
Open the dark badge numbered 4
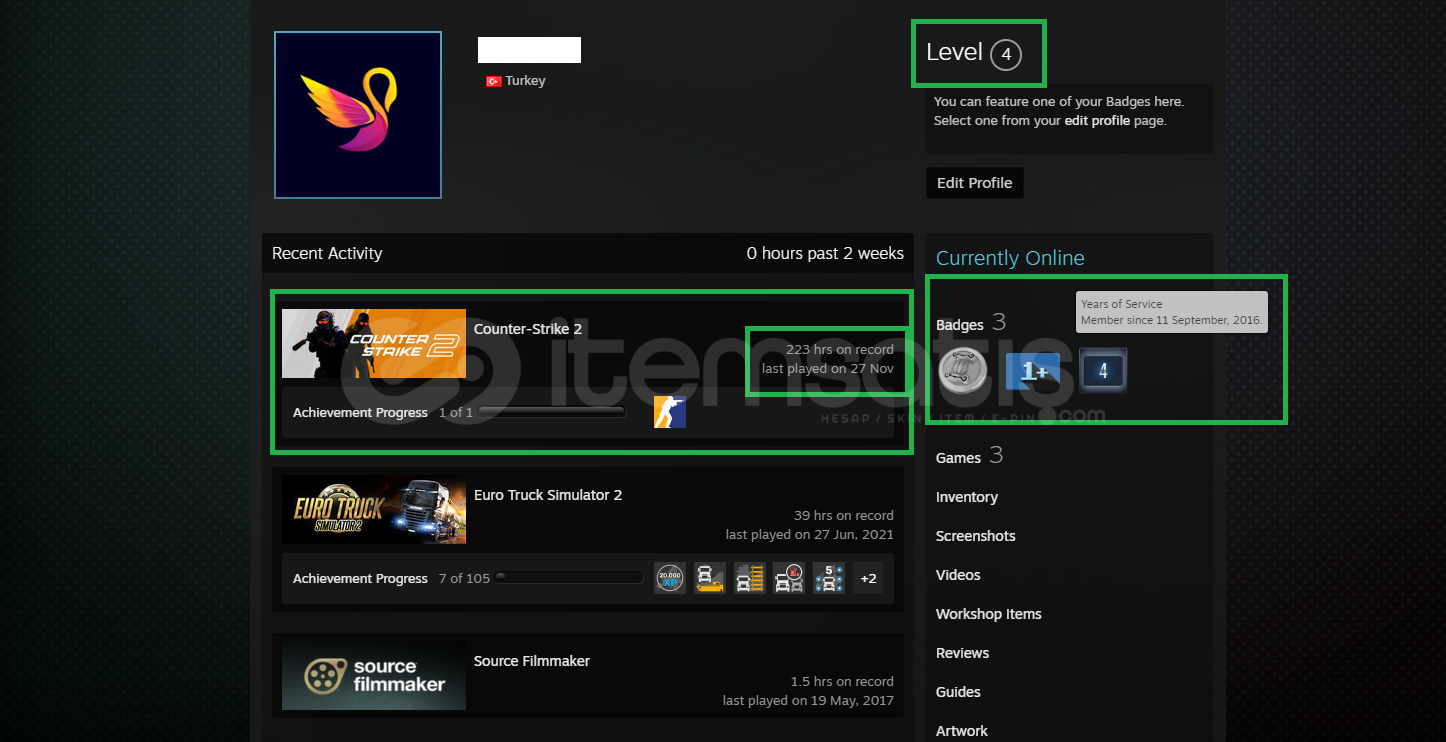pyautogui.click(x=1103, y=370)
